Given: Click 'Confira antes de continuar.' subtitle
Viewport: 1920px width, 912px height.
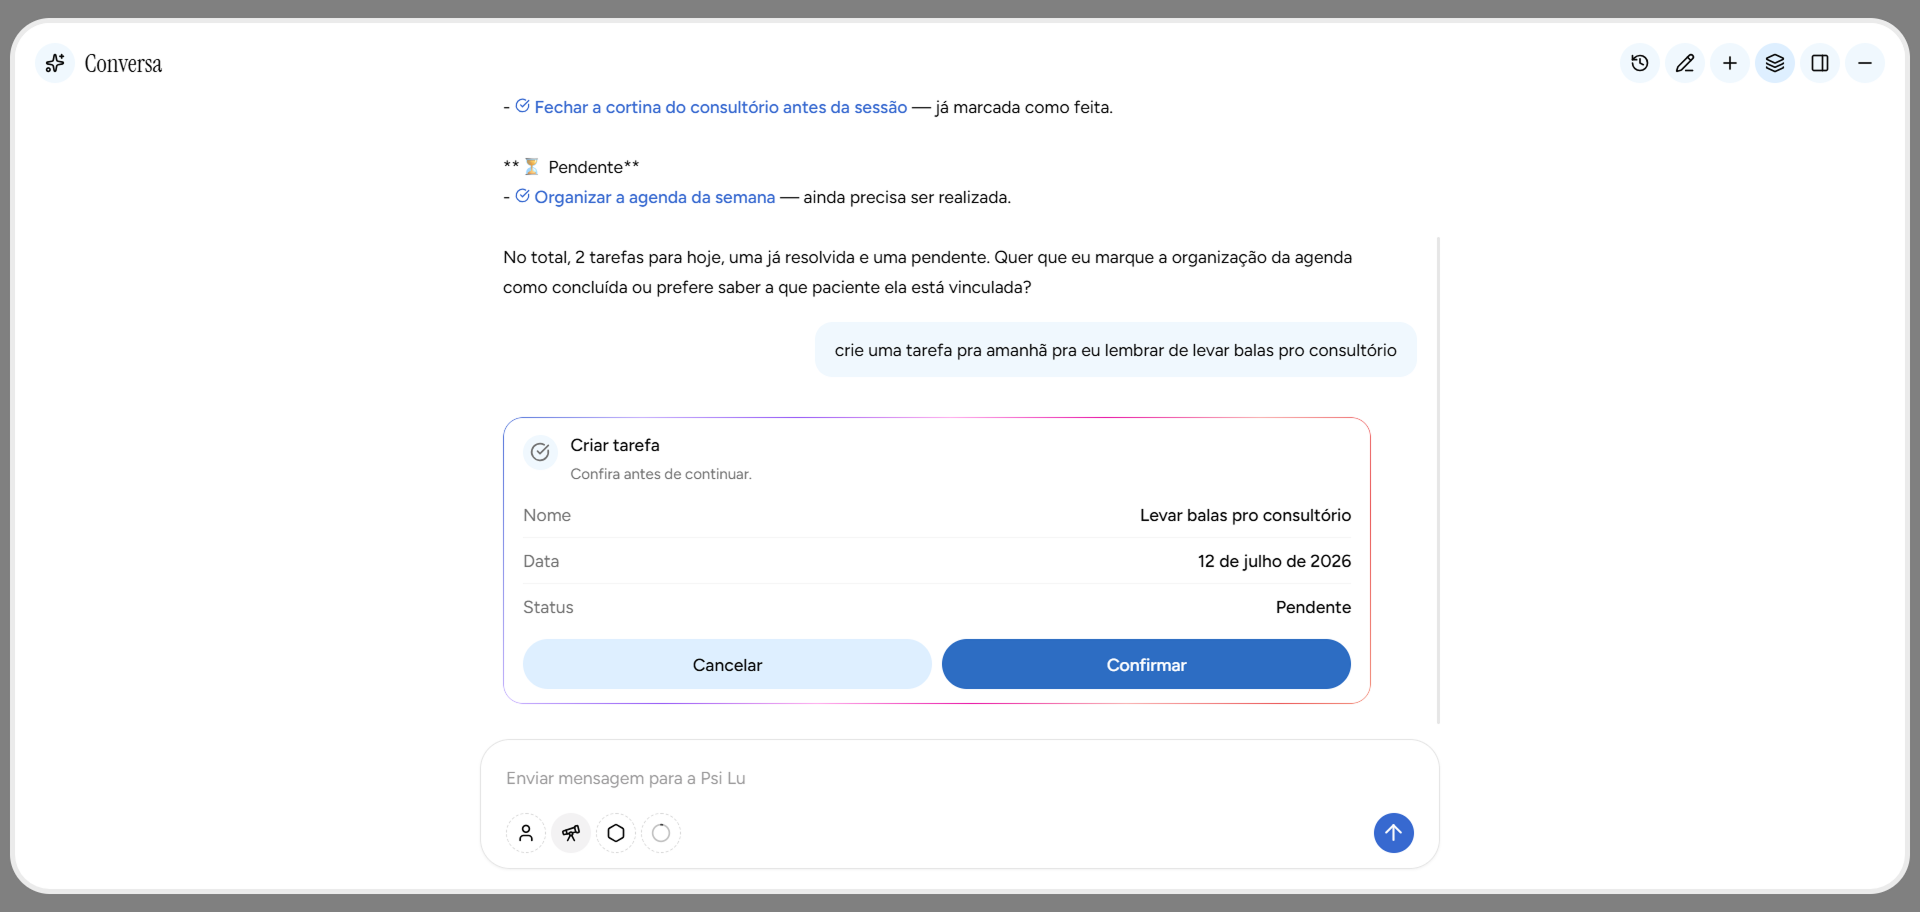Looking at the screenshot, I should coord(661,474).
